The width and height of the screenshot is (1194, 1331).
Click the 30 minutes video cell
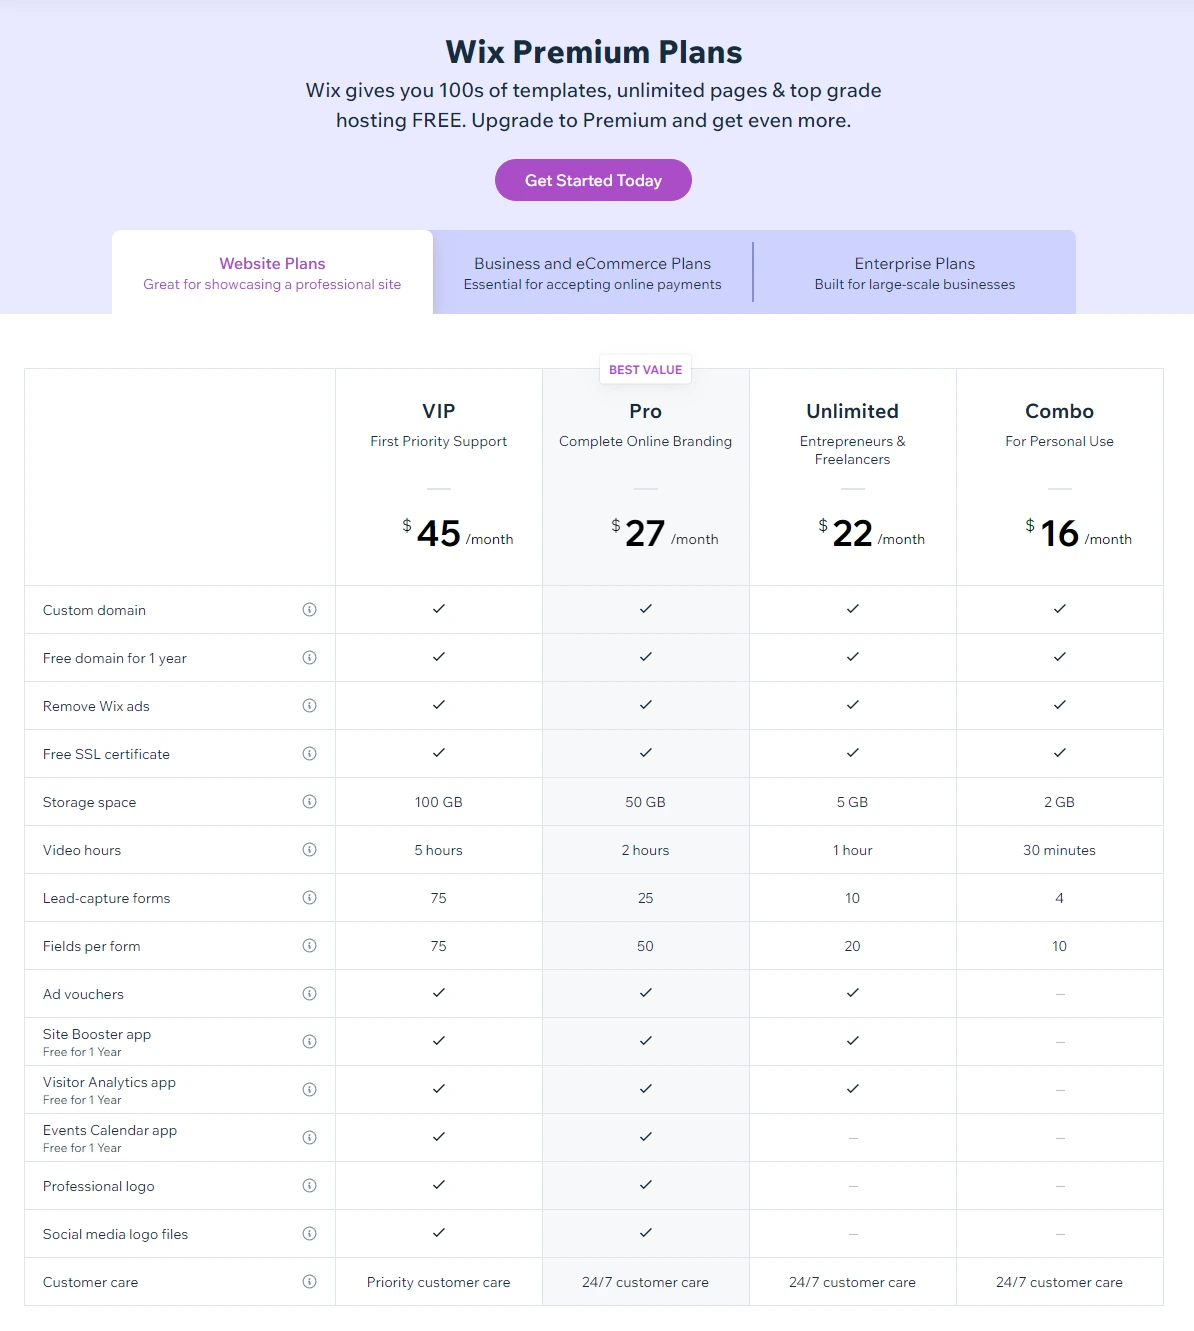click(1060, 850)
